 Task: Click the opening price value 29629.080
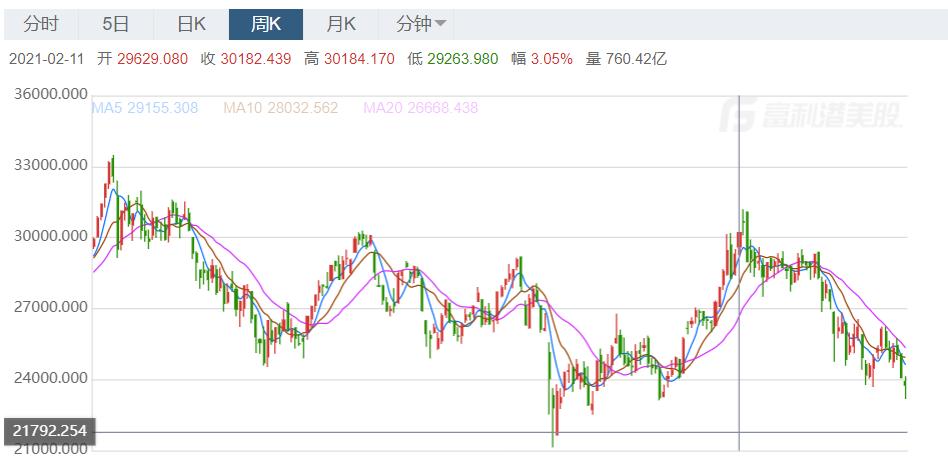coord(152,59)
